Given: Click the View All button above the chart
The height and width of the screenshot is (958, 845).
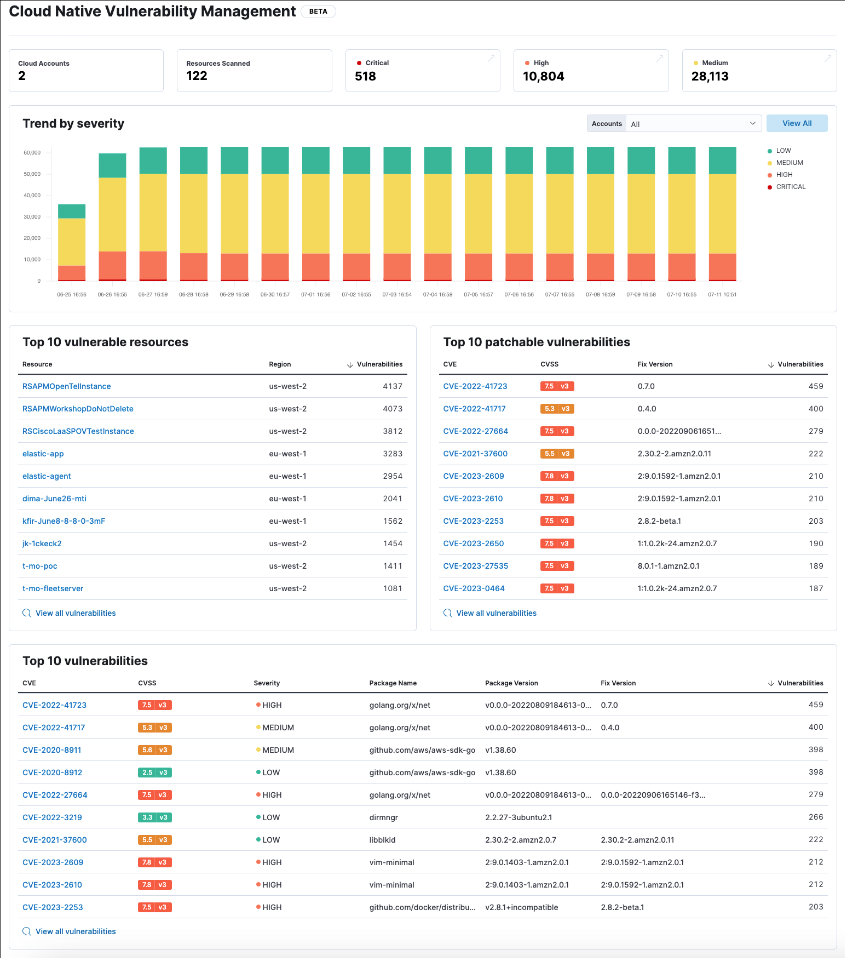Looking at the screenshot, I should [797, 122].
